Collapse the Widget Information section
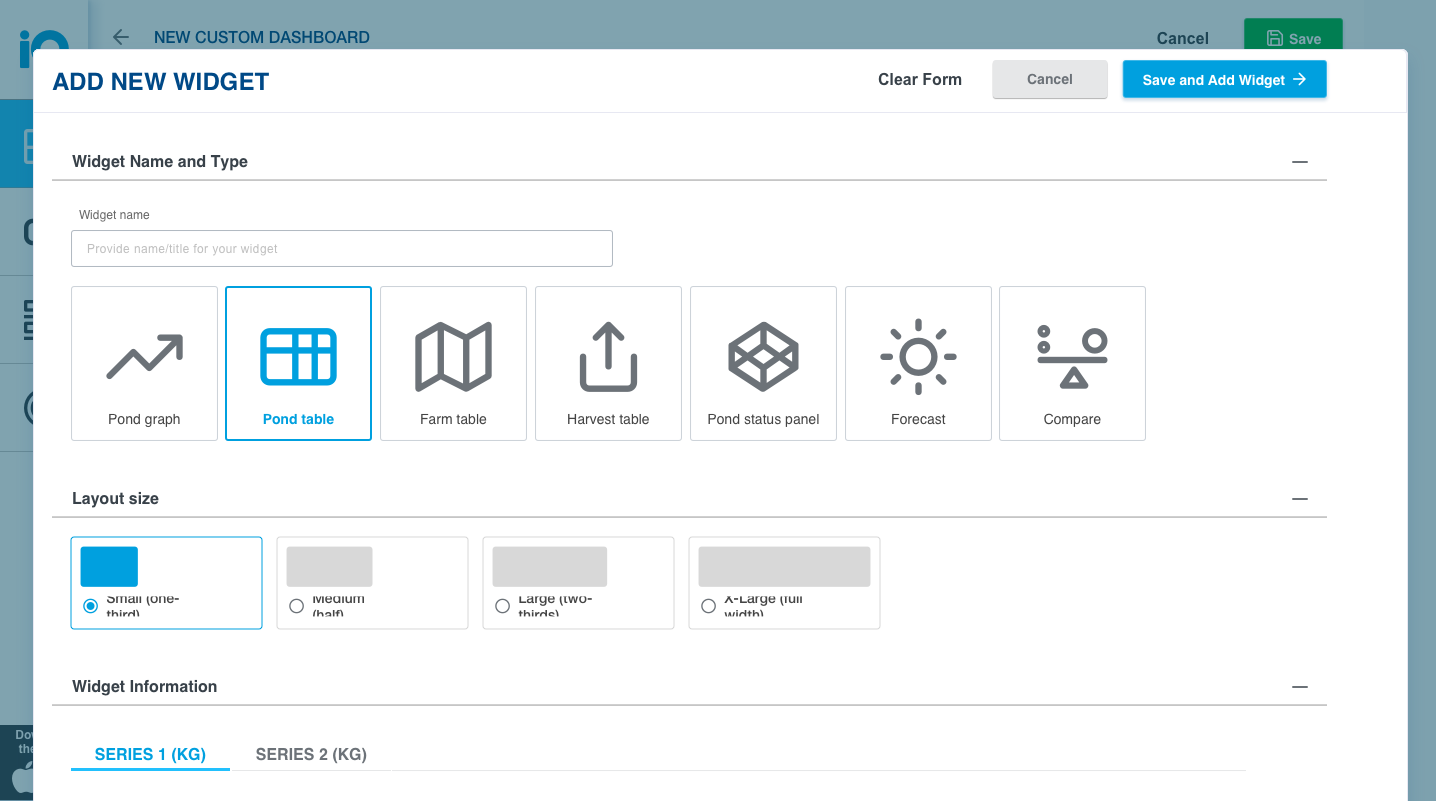 pos(1299,687)
